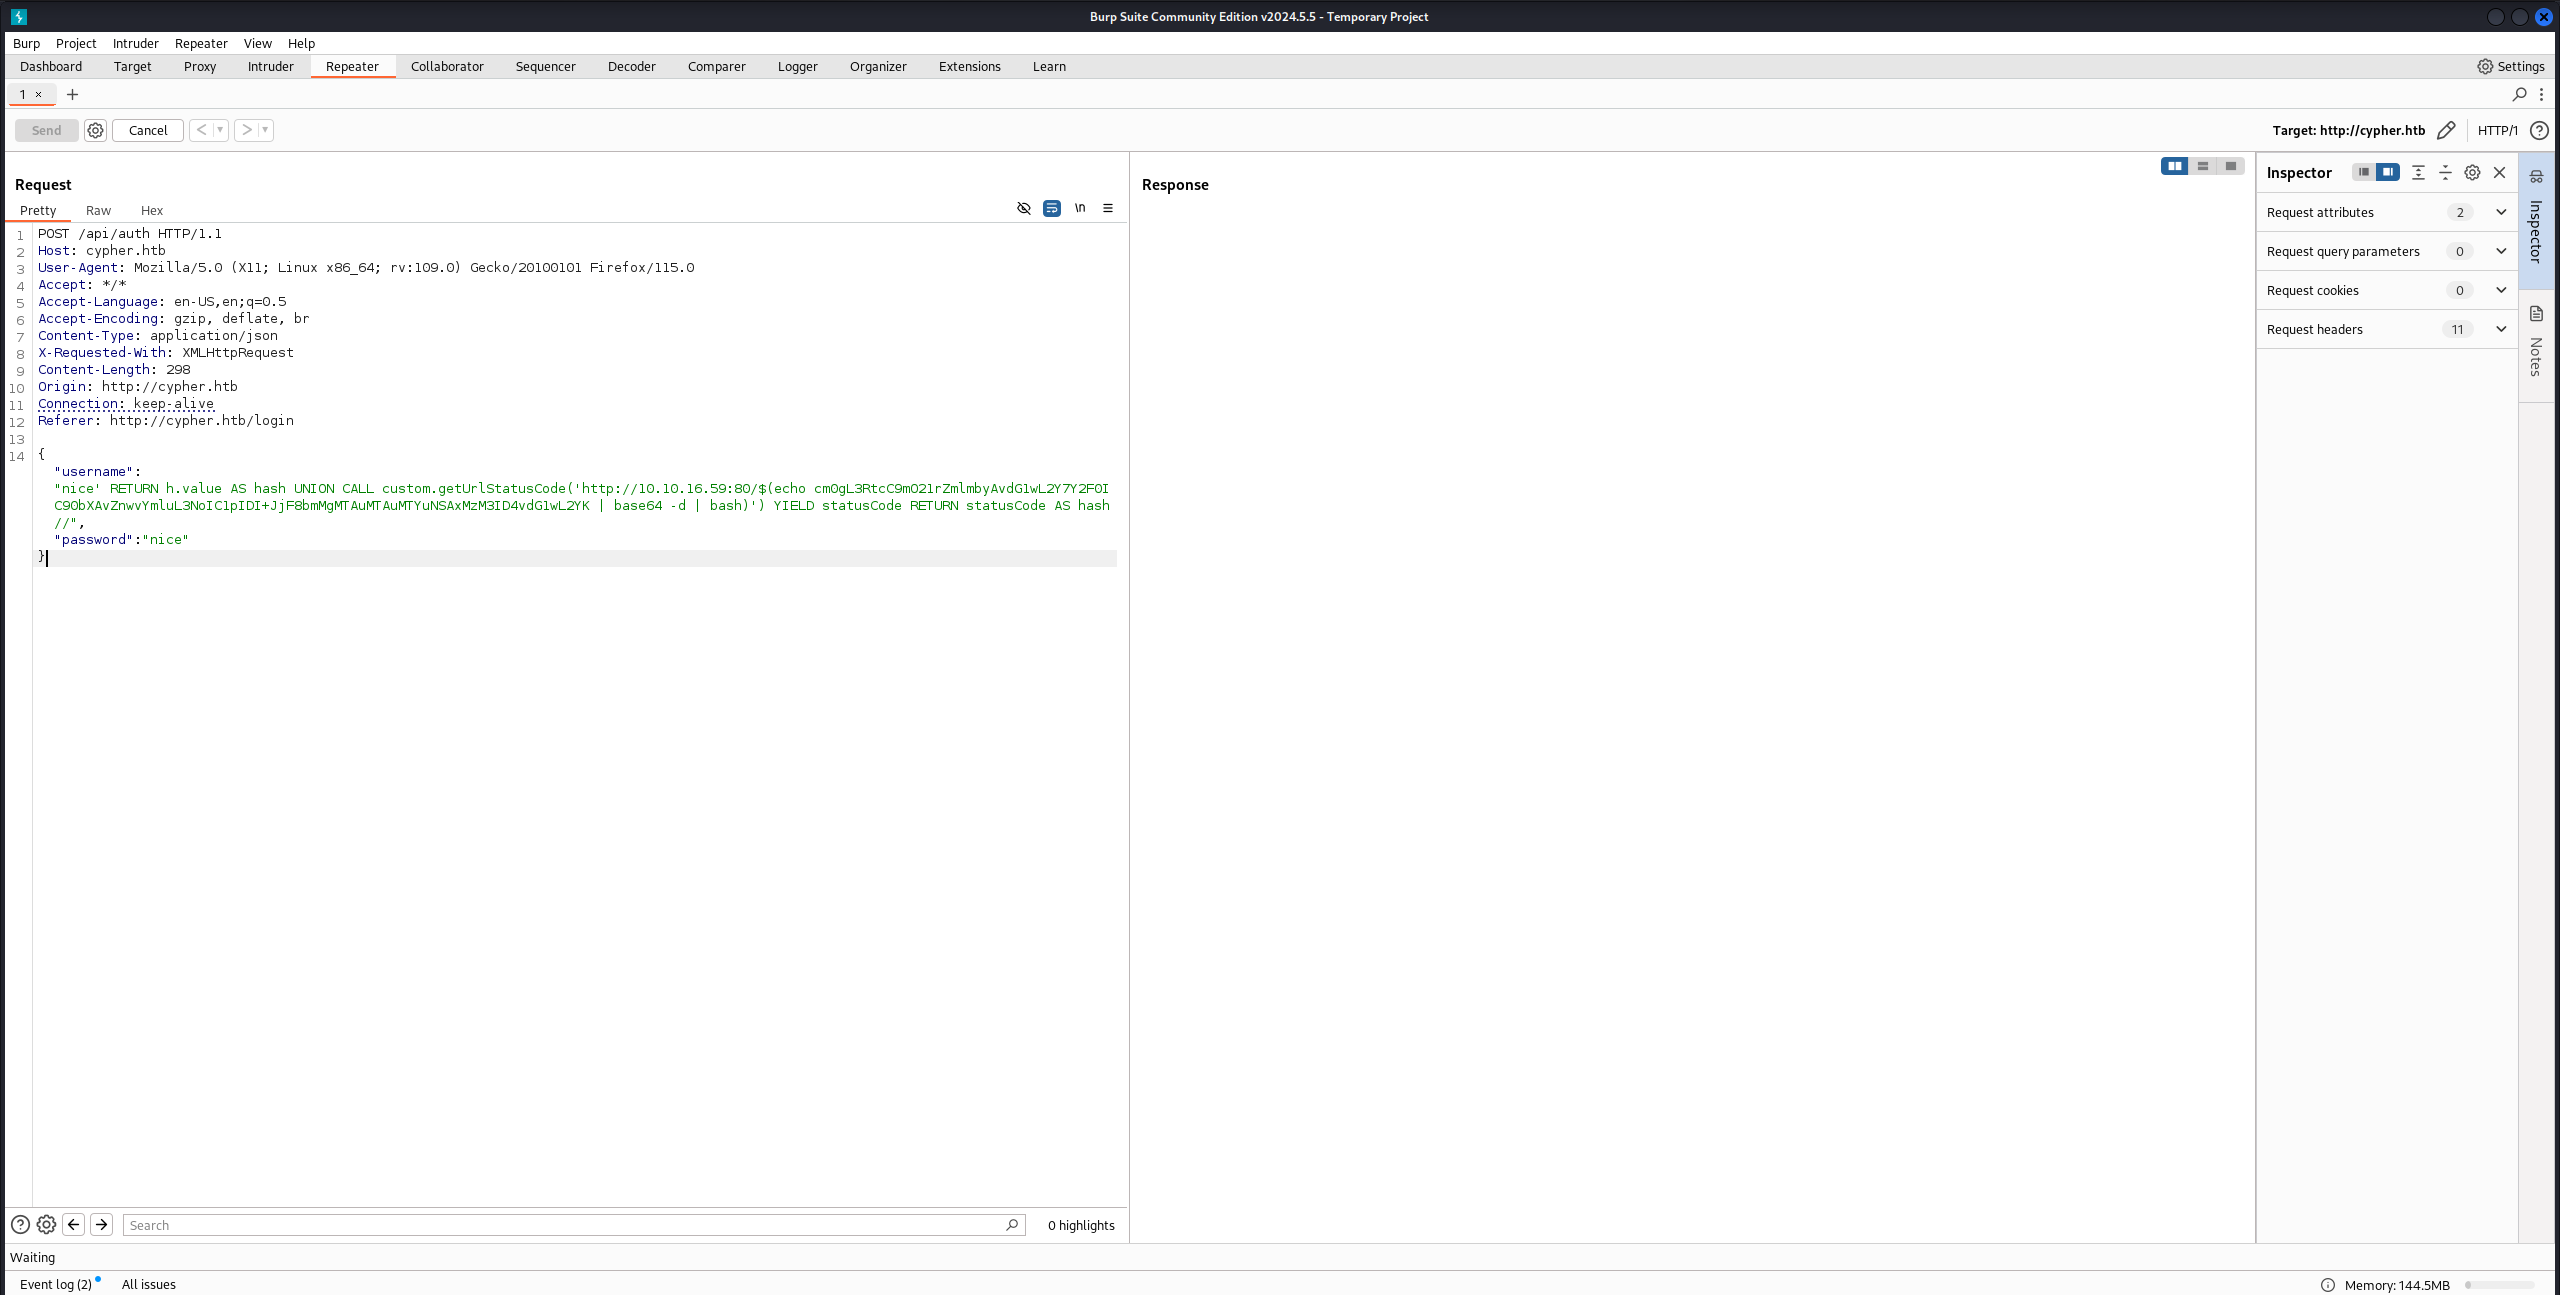Viewport: 2560px width, 1295px height.
Task: Open the Decoder tab
Action: pos(632,66)
